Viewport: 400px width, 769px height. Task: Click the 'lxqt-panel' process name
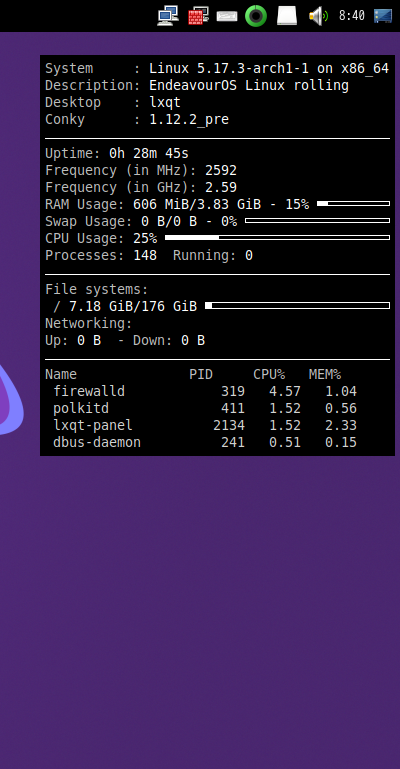(93, 426)
